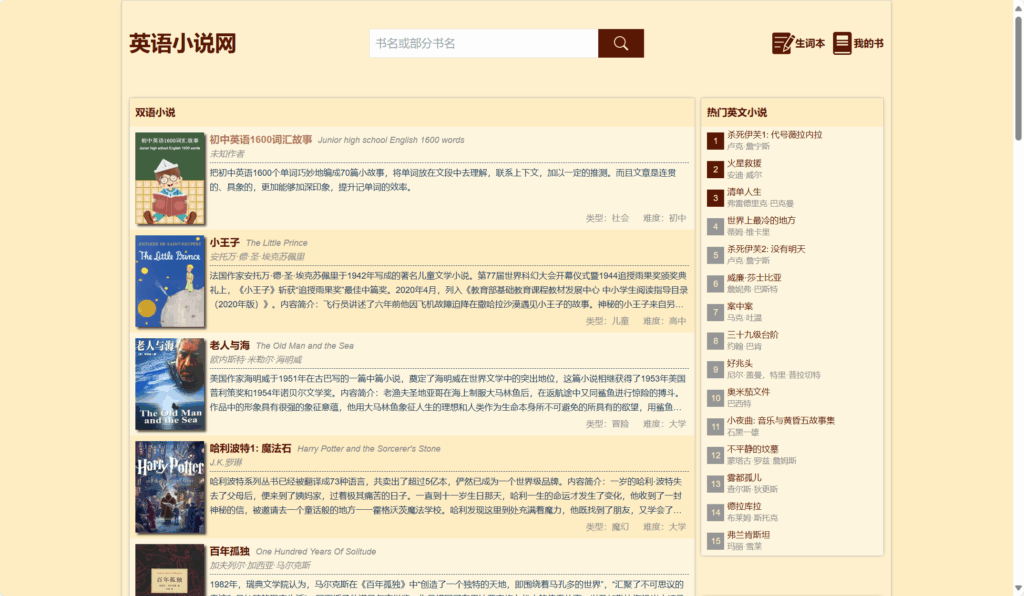Screen dimensions: 1024x596
Task: Click the 英语小说网 site logo
Action: (x=182, y=43)
